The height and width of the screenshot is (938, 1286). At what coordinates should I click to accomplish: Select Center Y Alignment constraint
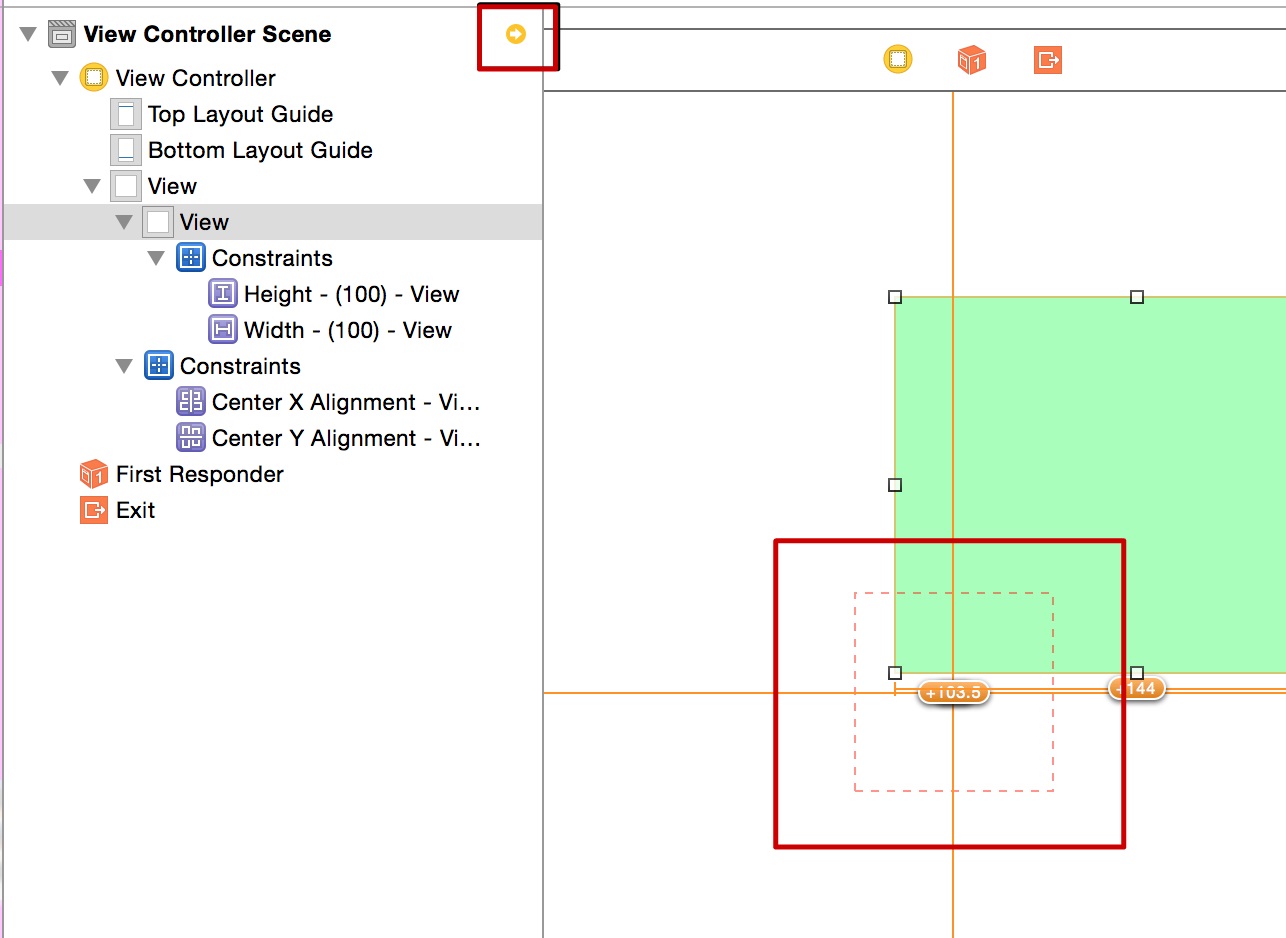345,438
